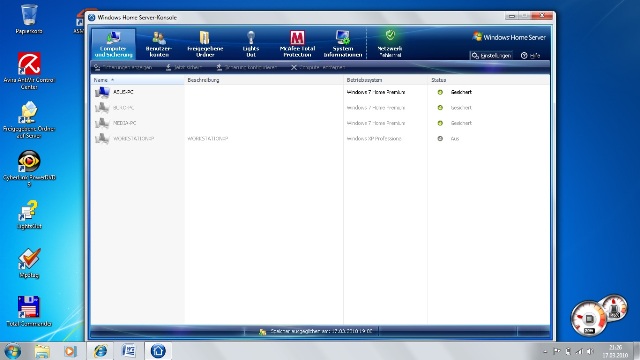Click the Windows XP Professional cell
640x360 pixels.
tap(374, 139)
